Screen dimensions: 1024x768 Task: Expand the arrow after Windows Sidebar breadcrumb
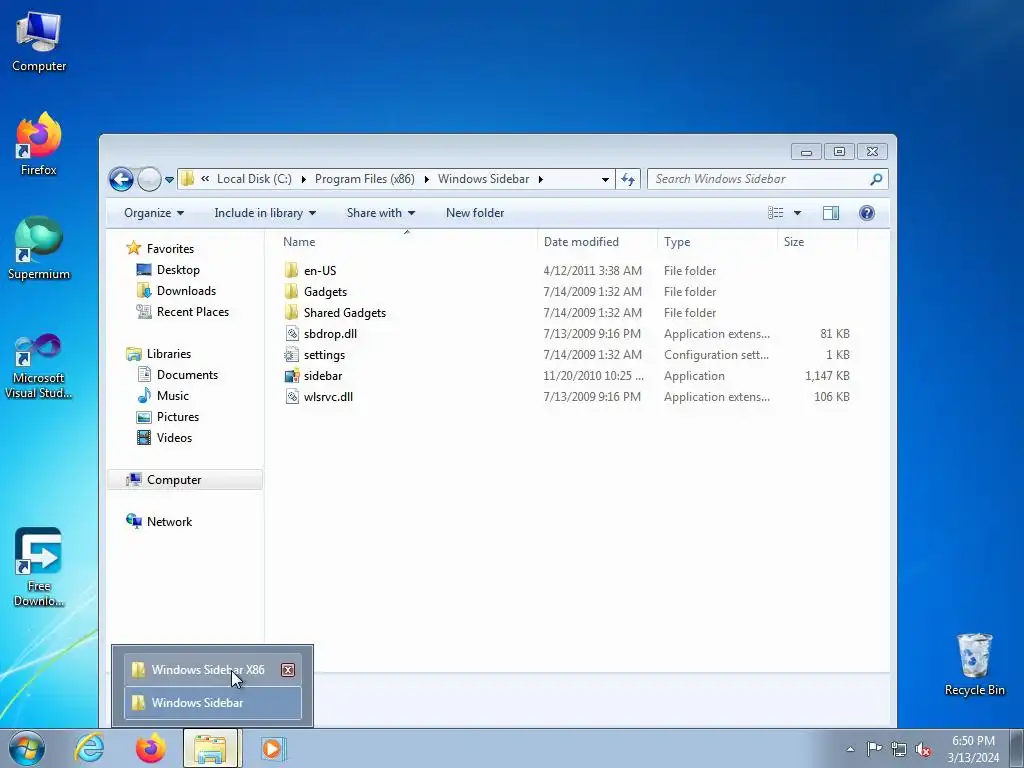pos(541,179)
